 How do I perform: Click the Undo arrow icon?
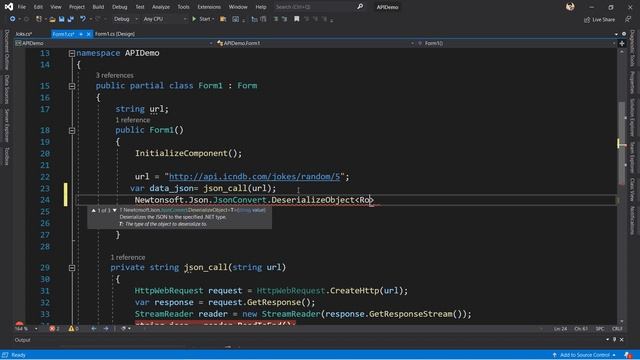[x=83, y=19]
